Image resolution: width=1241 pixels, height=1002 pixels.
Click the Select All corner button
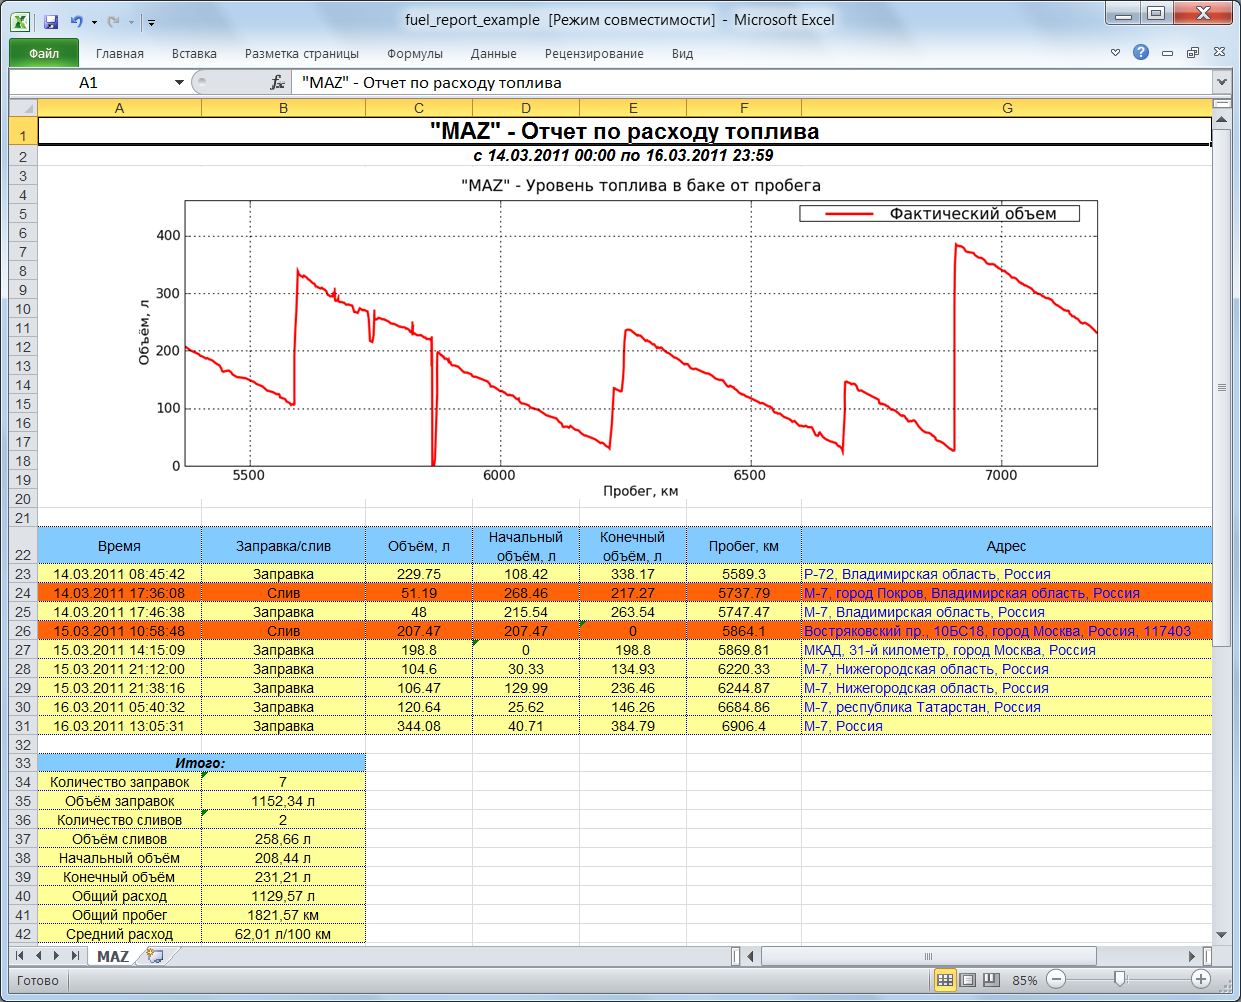pos(23,108)
